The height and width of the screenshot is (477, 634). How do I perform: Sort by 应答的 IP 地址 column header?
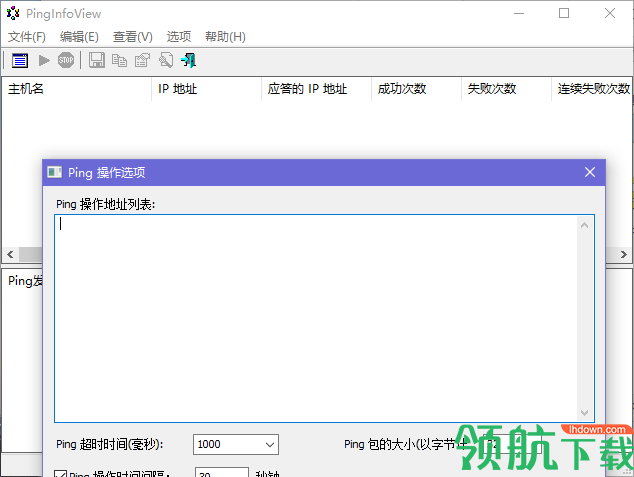317,89
